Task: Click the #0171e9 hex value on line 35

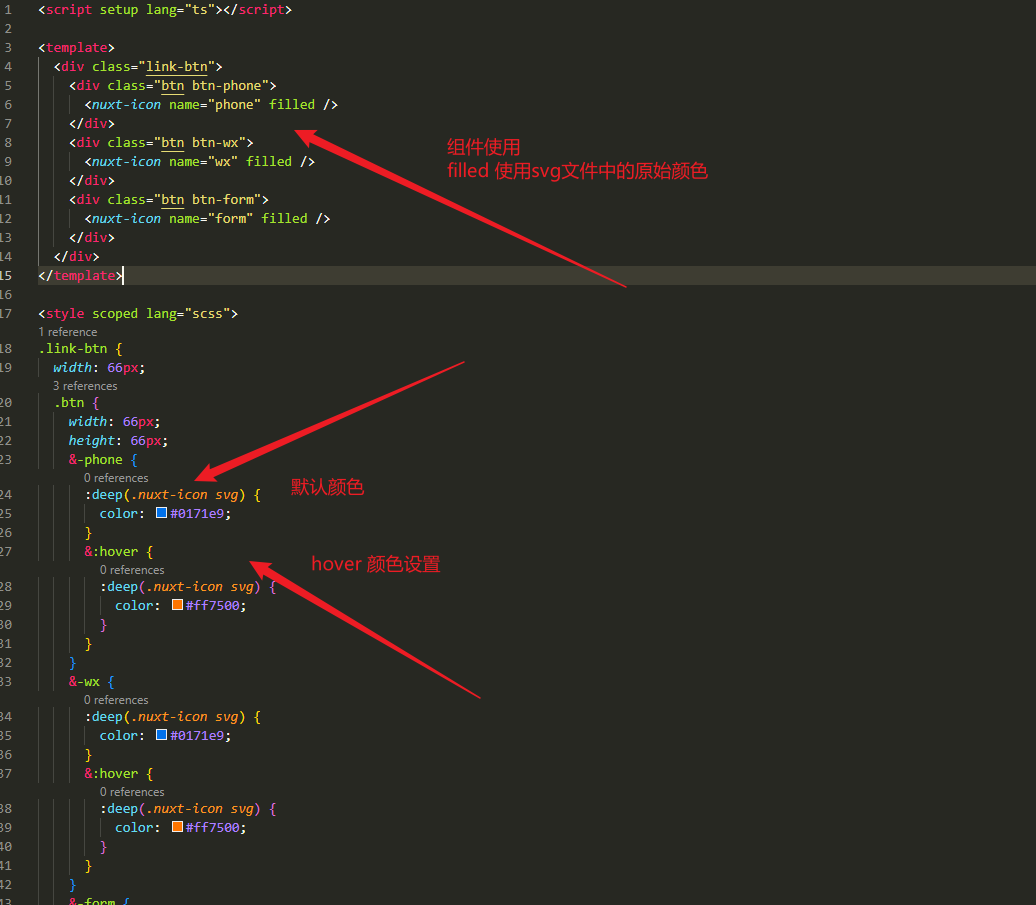Action: coord(197,735)
